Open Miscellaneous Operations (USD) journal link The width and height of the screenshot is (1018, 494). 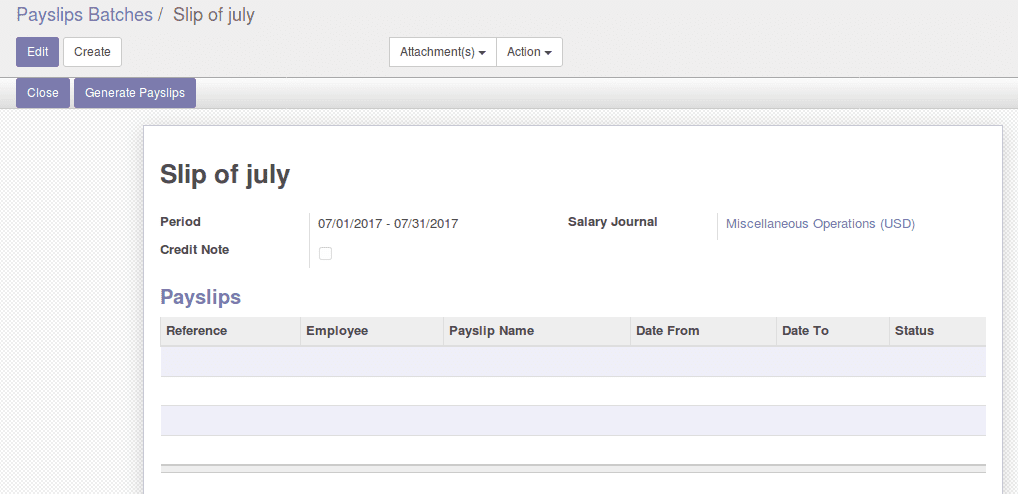pyautogui.click(x=820, y=224)
